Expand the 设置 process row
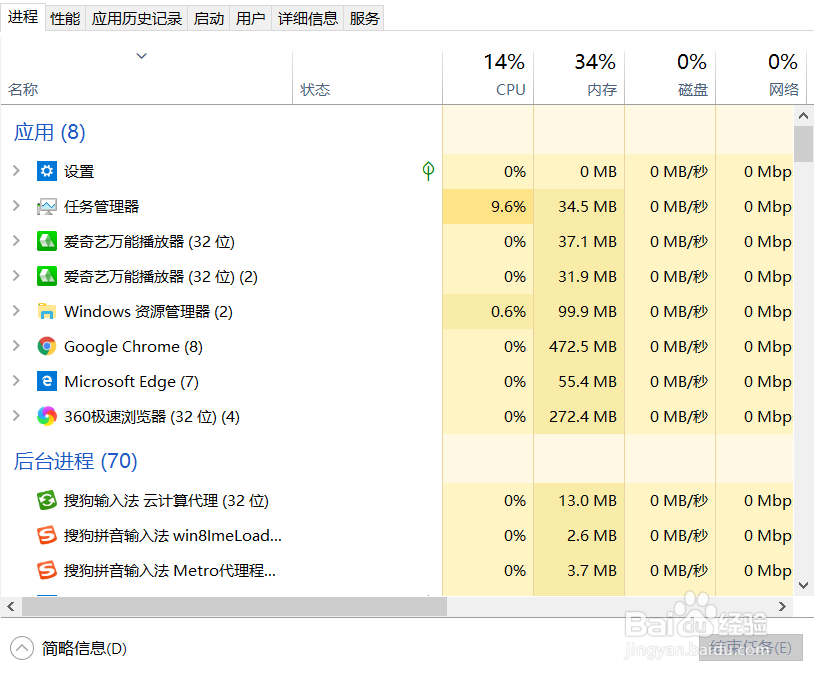814x678 pixels. point(16,170)
